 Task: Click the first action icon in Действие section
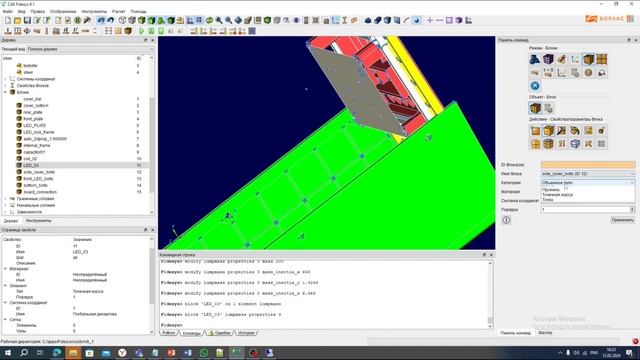click(x=535, y=131)
